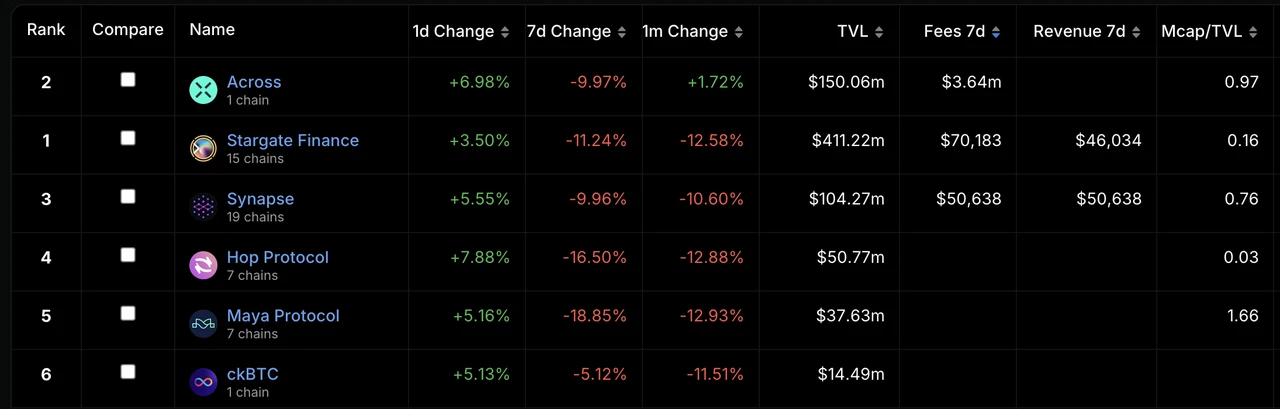Sort by Fees 7d arrow icon
This screenshot has width=1280, height=409.
[996, 32]
